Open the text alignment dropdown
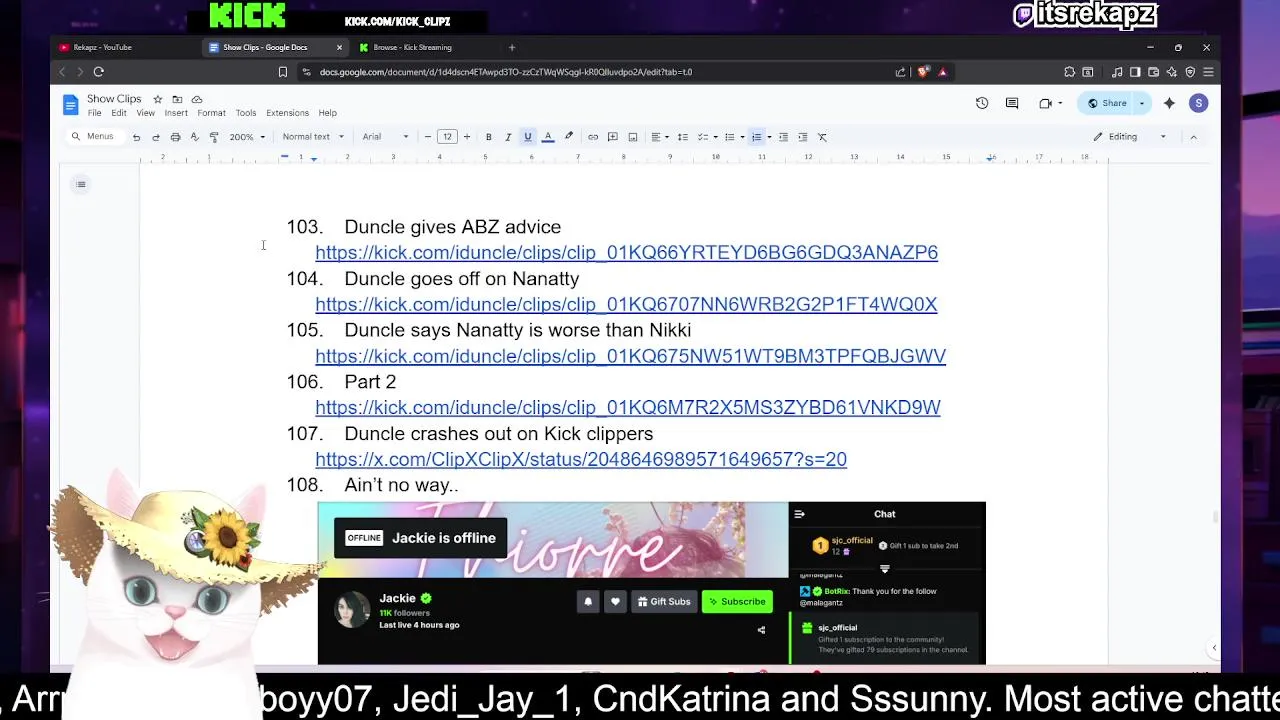This screenshot has height=720, width=1280. coord(659,137)
